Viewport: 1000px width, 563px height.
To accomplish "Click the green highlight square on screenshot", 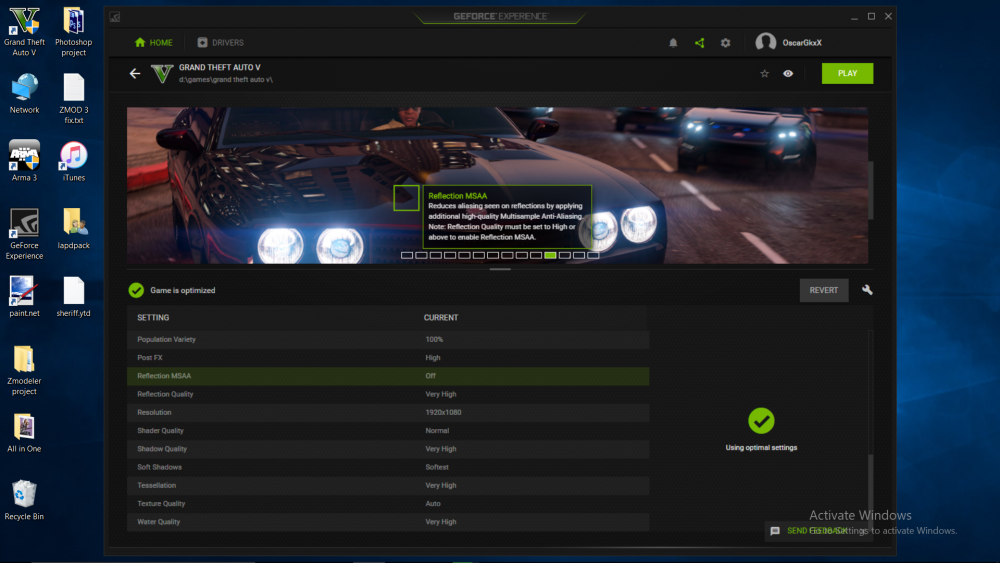I will pyautogui.click(x=406, y=198).
